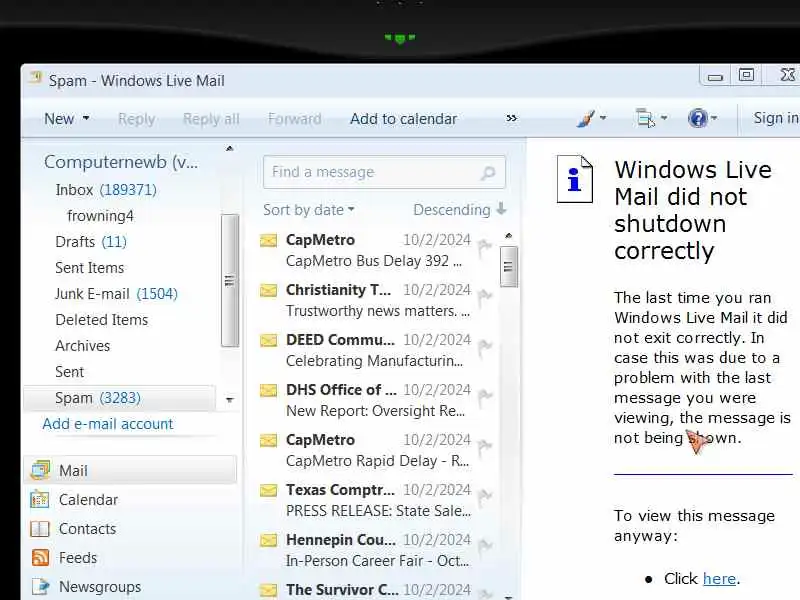The height and width of the screenshot is (600, 800).
Task: Open the blue Help question mark icon
Action: [697, 118]
